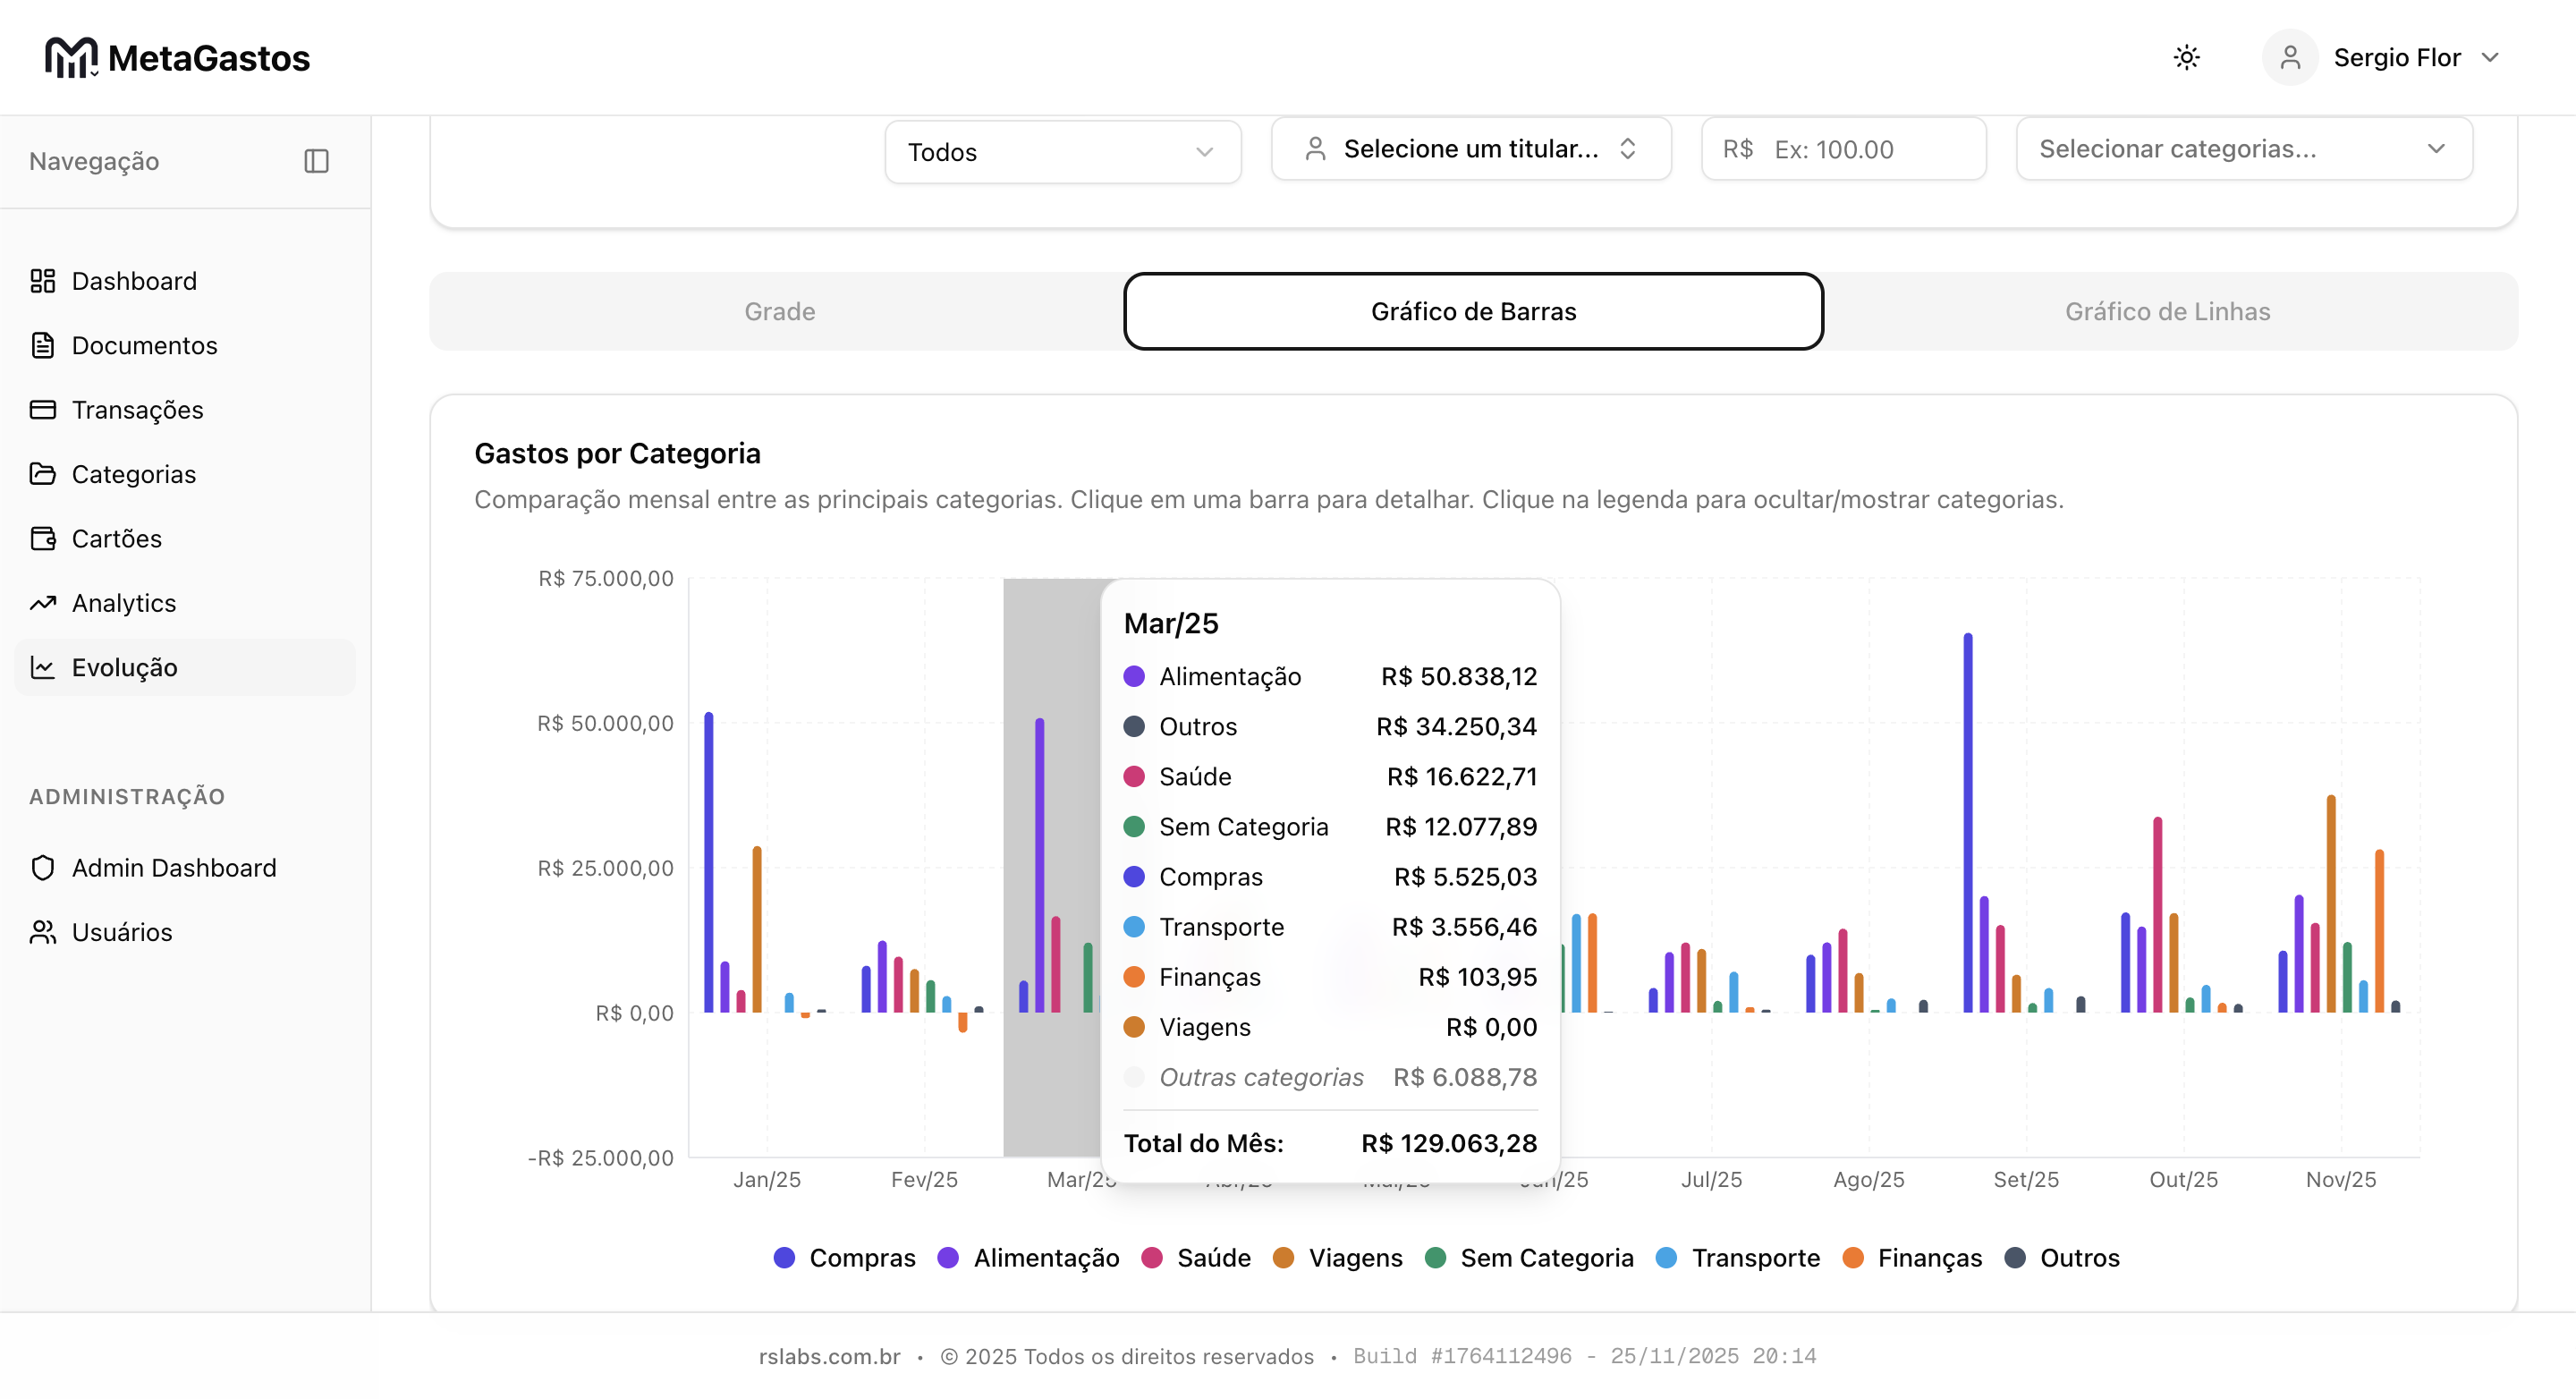
Task: Open the Documentos page
Action: pos(144,345)
